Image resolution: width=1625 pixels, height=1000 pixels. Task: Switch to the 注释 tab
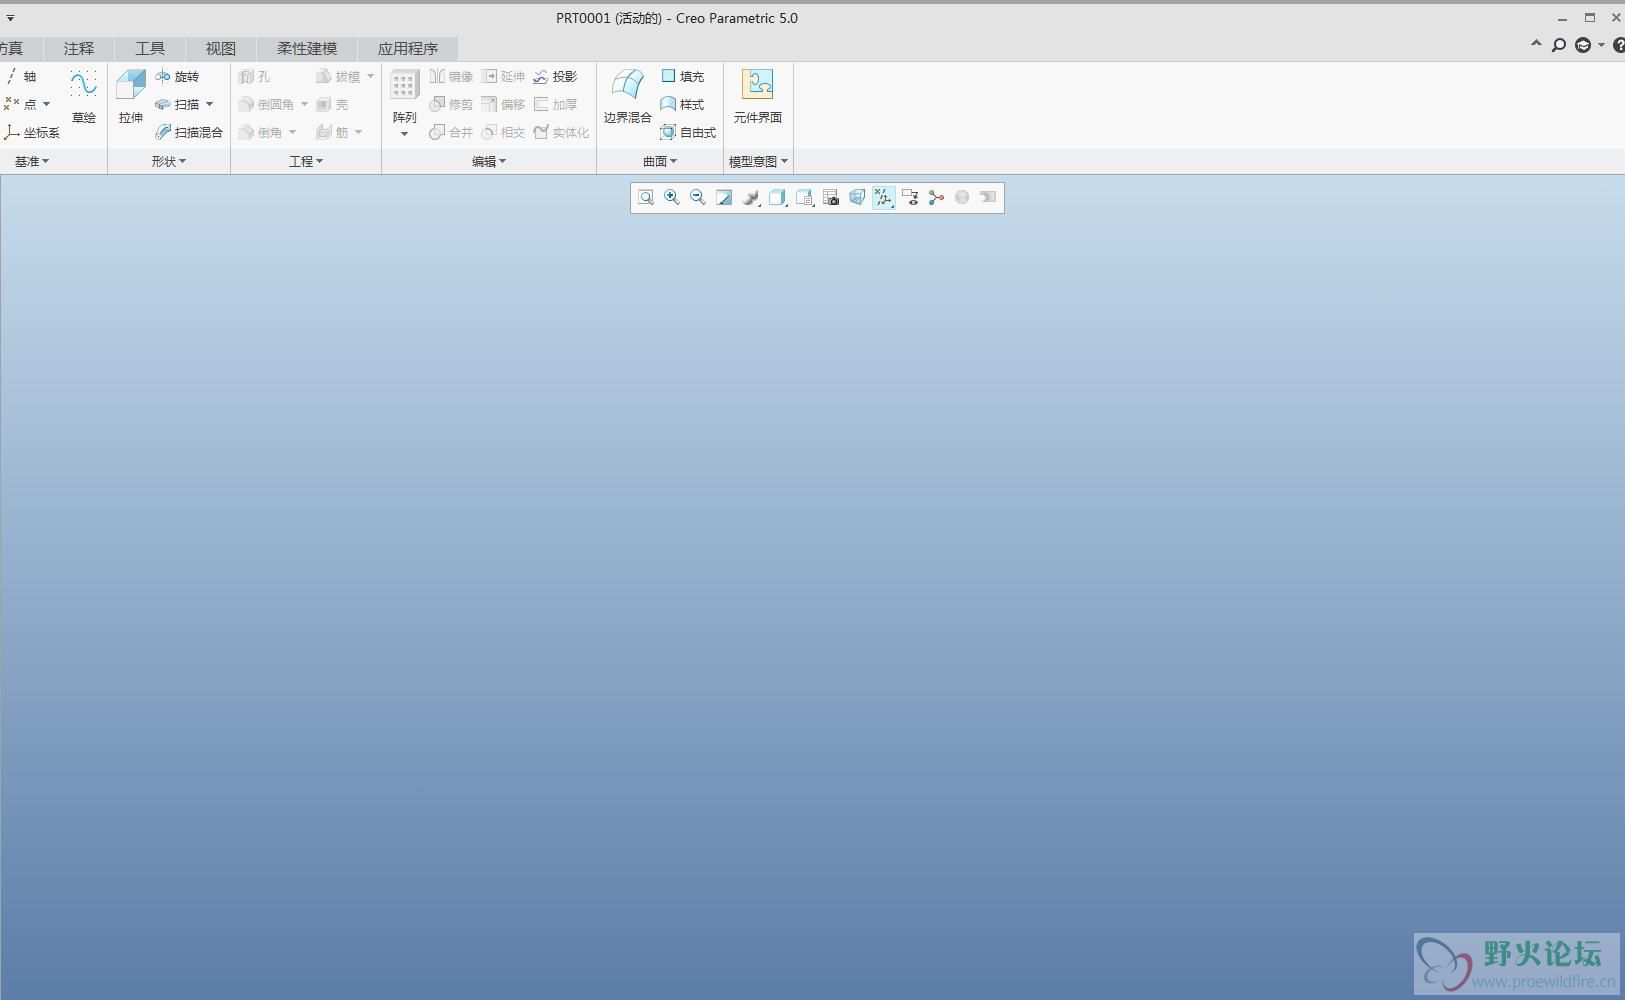click(79, 48)
